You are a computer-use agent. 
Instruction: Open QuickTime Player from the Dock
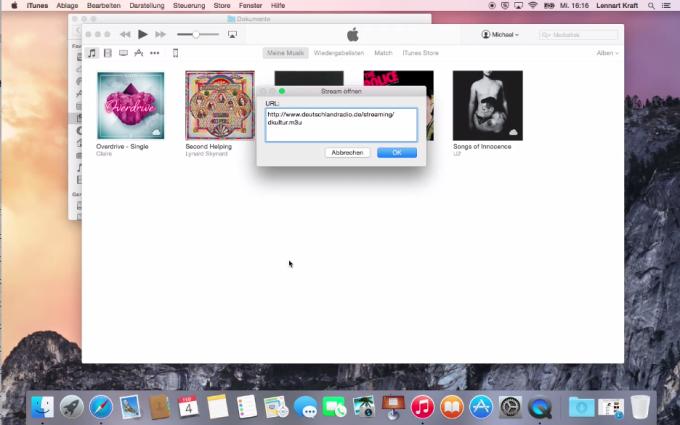(x=539, y=407)
